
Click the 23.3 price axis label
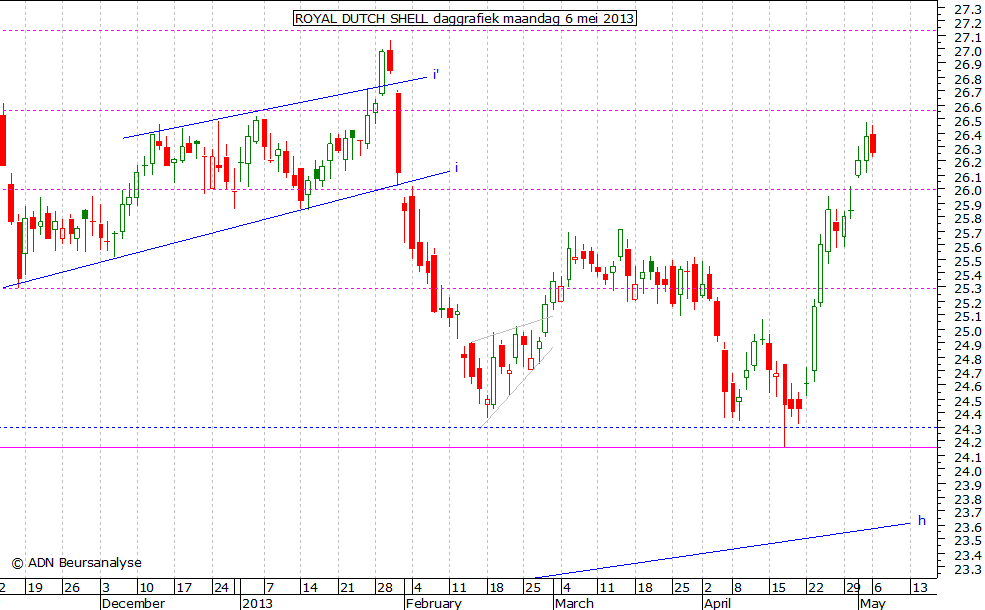(x=967, y=570)
